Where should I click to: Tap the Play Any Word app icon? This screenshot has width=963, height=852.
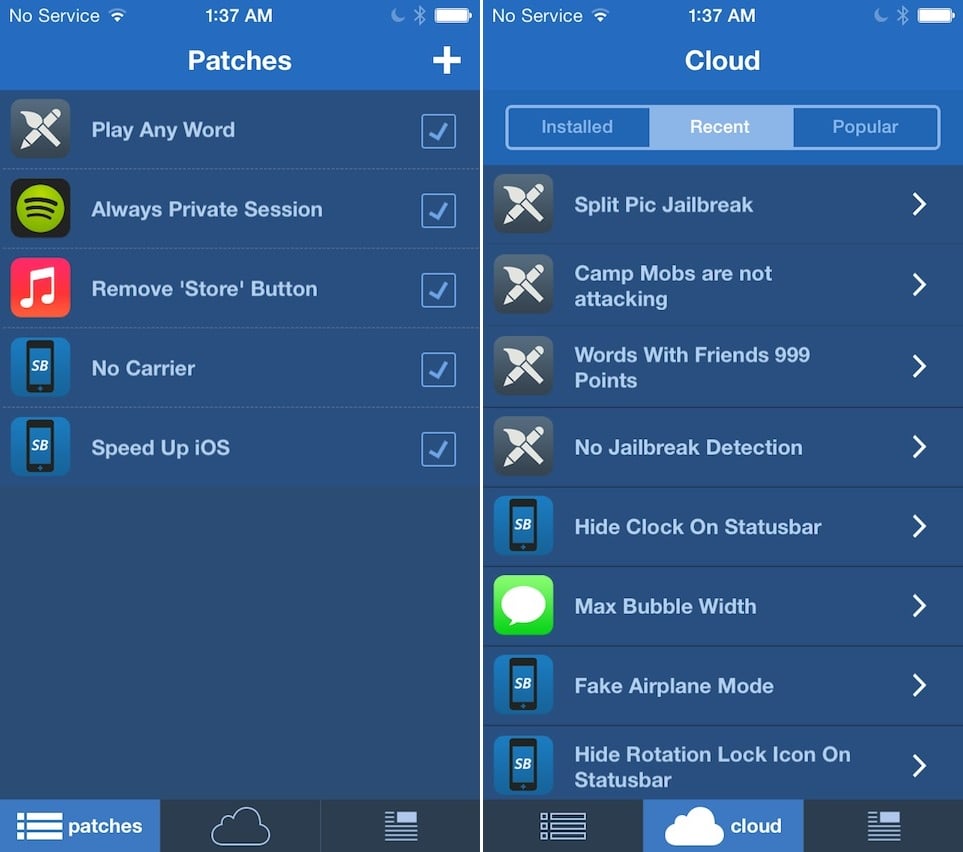pyautogui.click(x=41, y=129)
